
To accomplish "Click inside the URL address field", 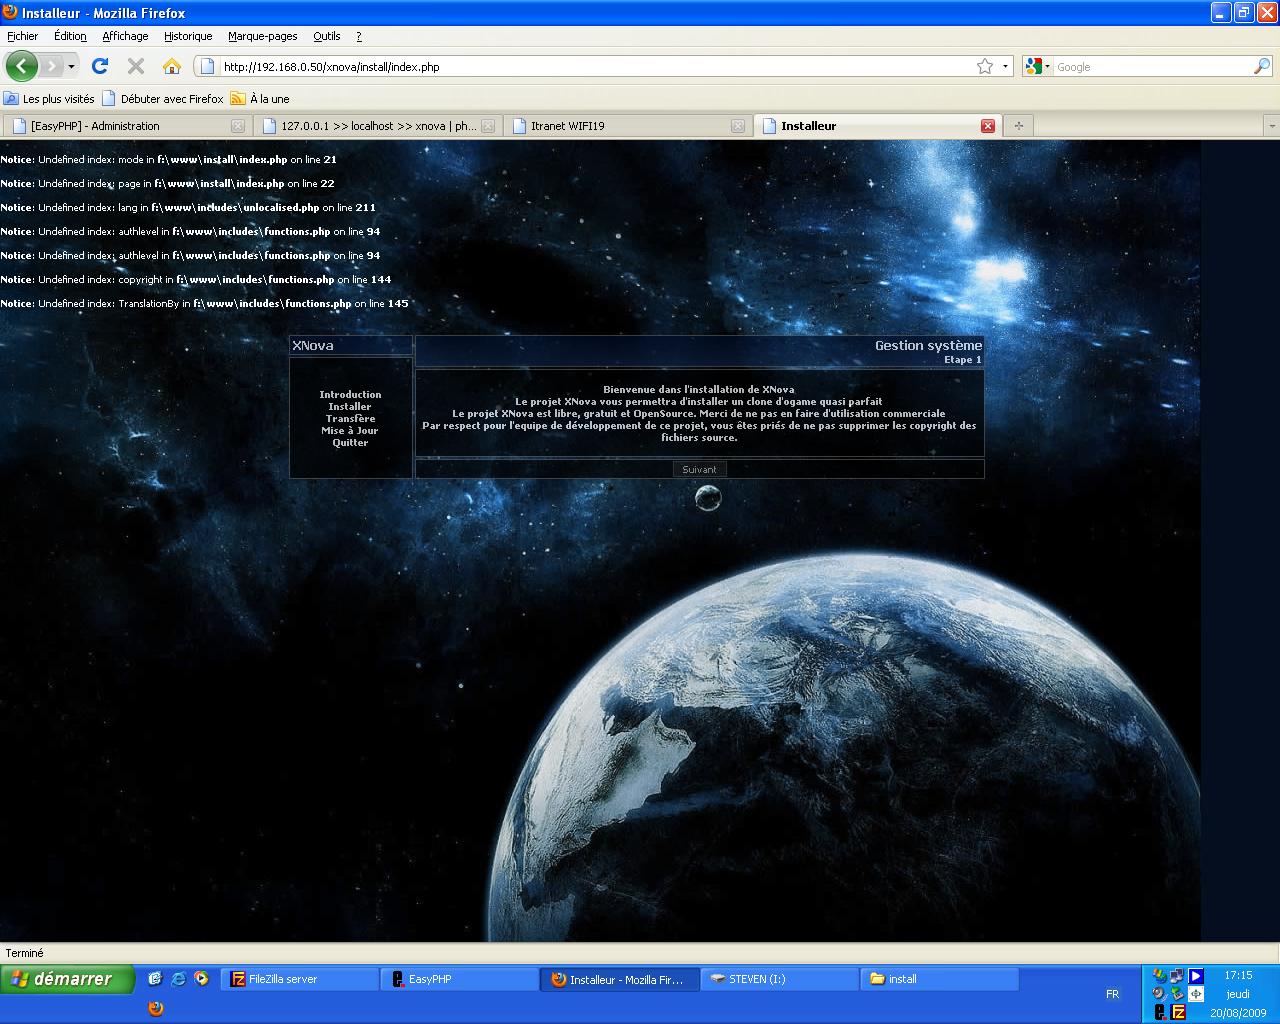I will coord(590,67).
